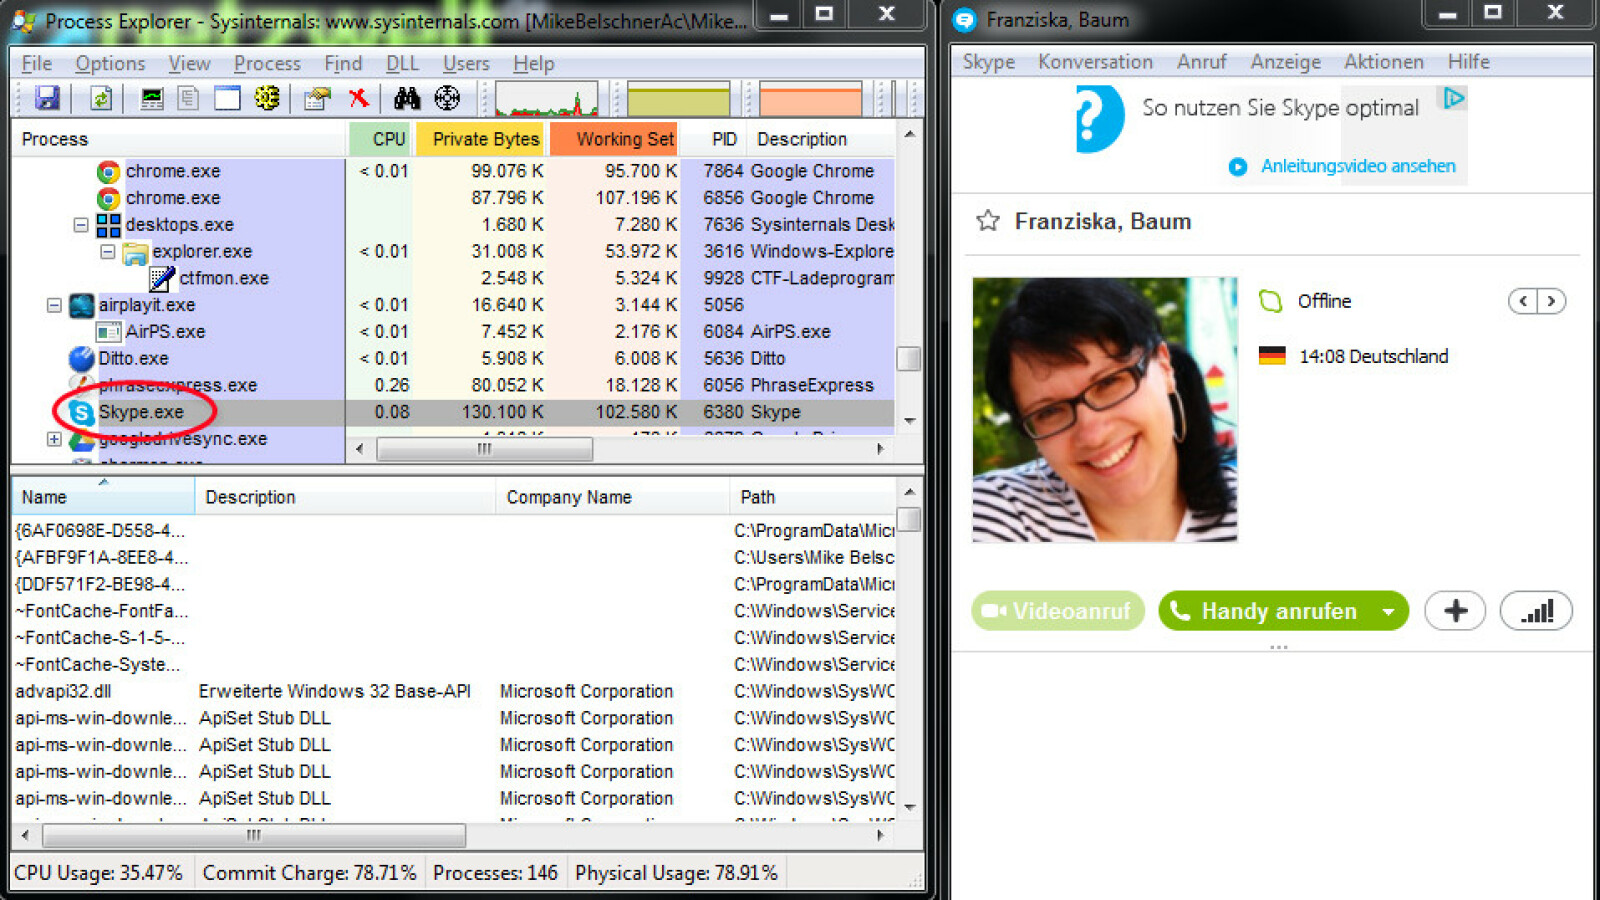Viewport: 1600px width, 900px height.
Task: Sort lower pane by Name column
Action: click(x=103, y=497)
